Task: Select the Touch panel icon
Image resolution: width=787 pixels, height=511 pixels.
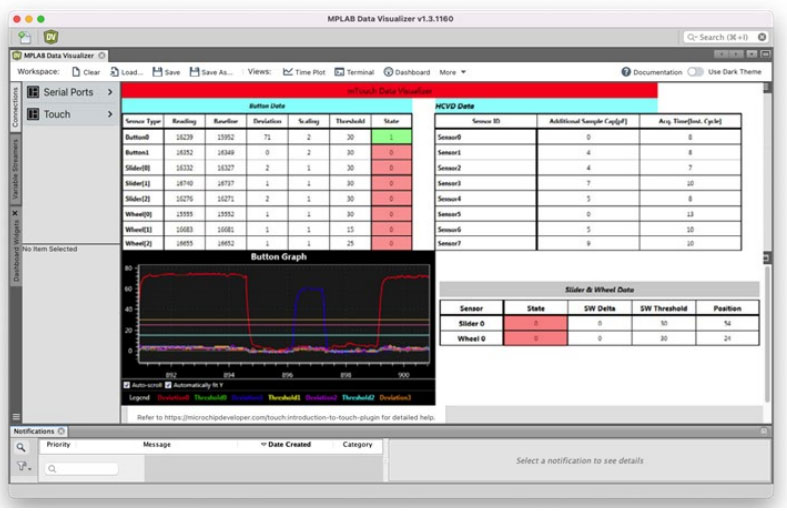Action: click(x=33, y=114)
